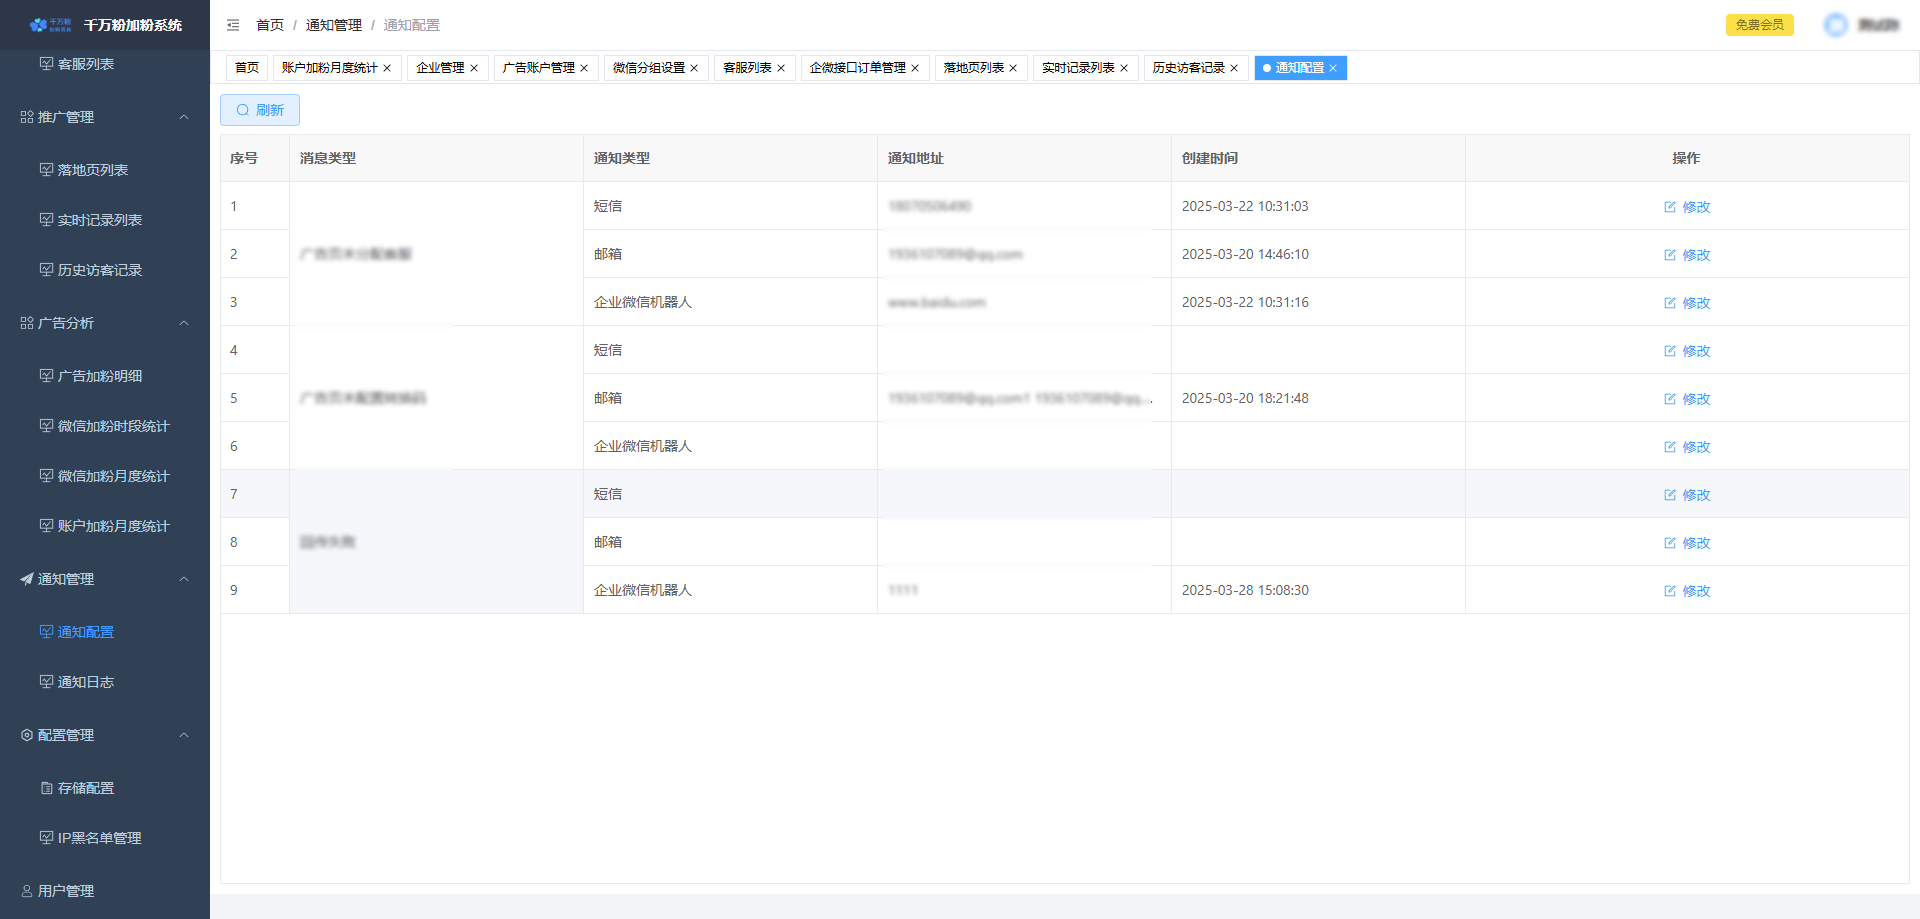Viewport: 1920px width, 919px height.
Task: Collapse the 通知管理 menu section
Action: [184, 579]
